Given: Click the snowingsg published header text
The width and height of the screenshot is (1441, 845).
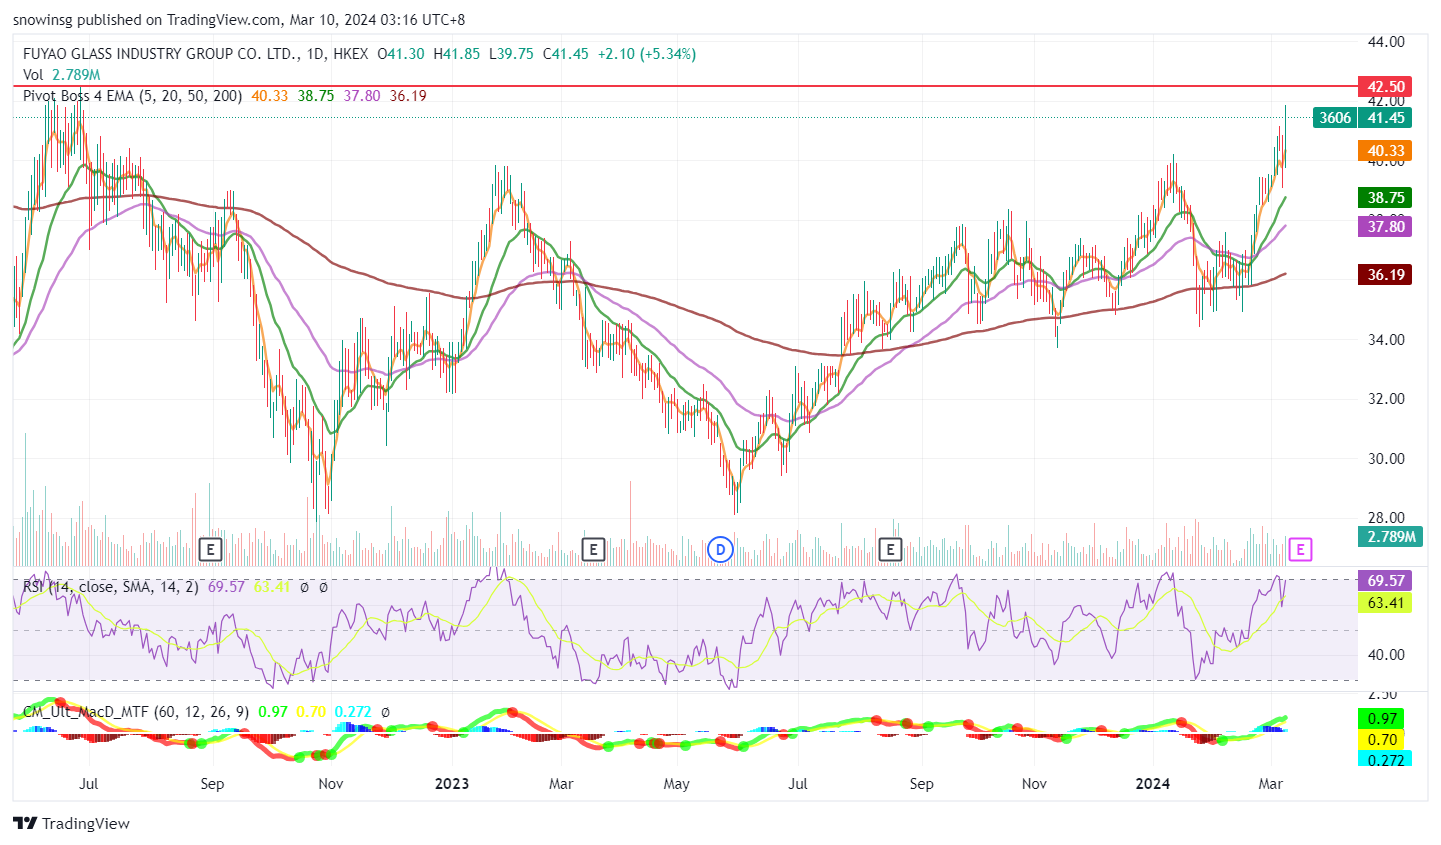Looking at the screenshot, I should click(x=239, y=20).
